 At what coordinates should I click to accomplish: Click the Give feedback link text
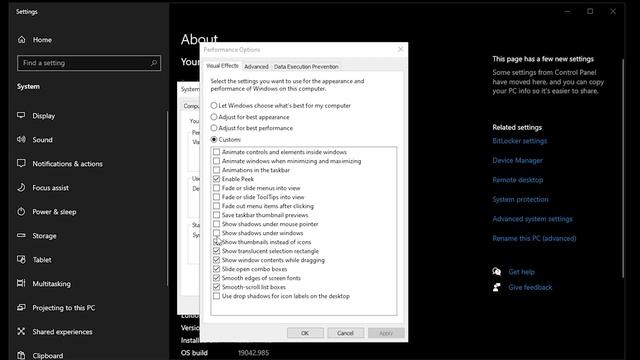point(530,287)
